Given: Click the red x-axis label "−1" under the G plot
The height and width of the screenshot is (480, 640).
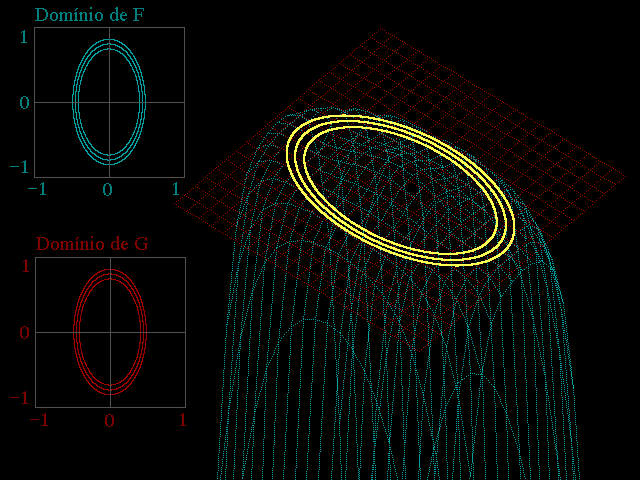Looking at the screenshot, I should [39, 420].
